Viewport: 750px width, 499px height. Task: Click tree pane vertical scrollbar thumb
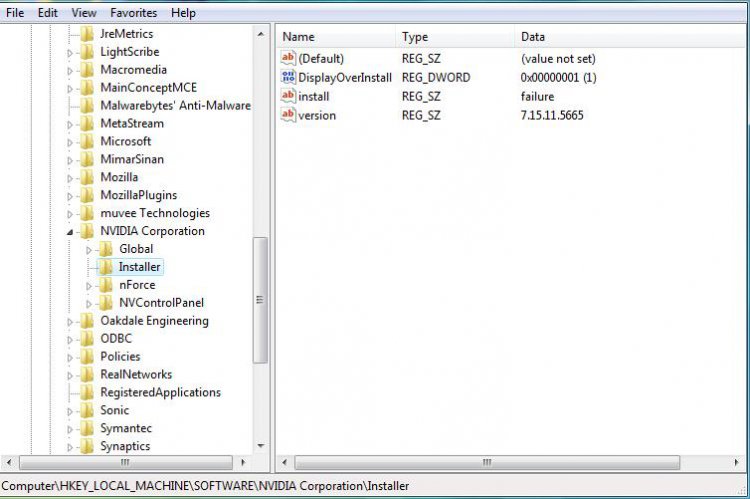260,300
